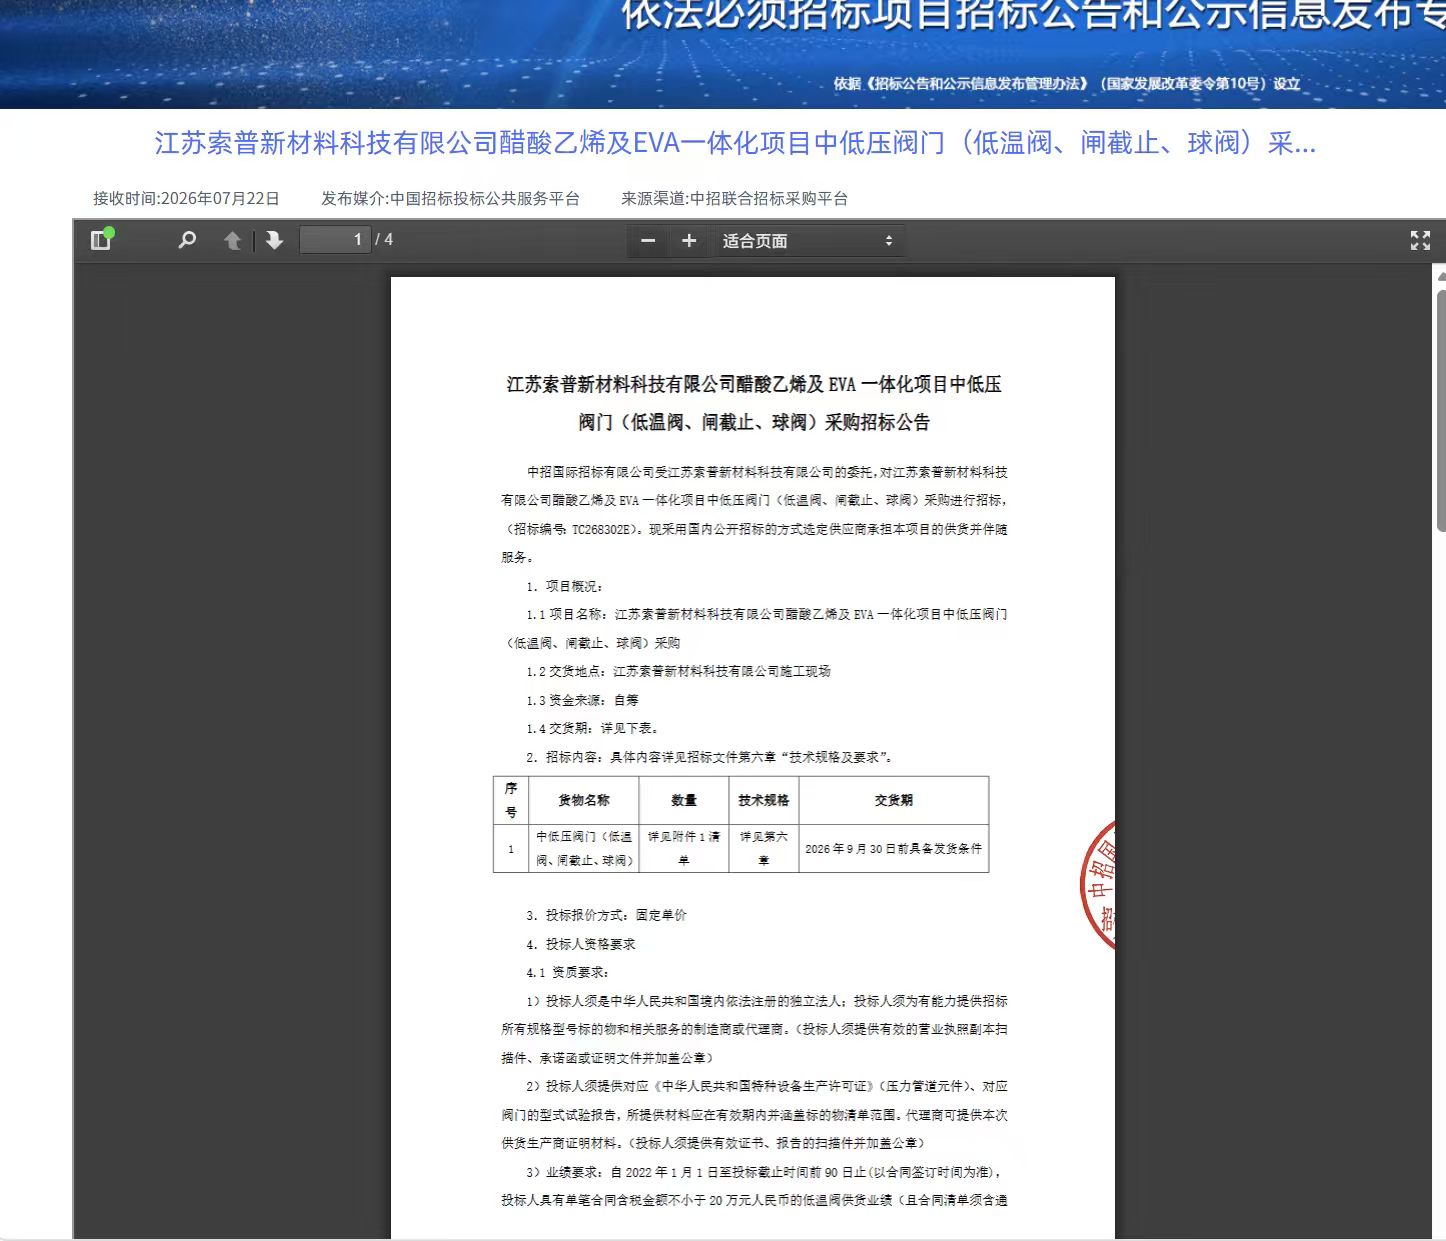The width and height of the screenshot is (1446, 1241).
Task: Click the 货物名称 table header
Action: click(x=584, y=800)
